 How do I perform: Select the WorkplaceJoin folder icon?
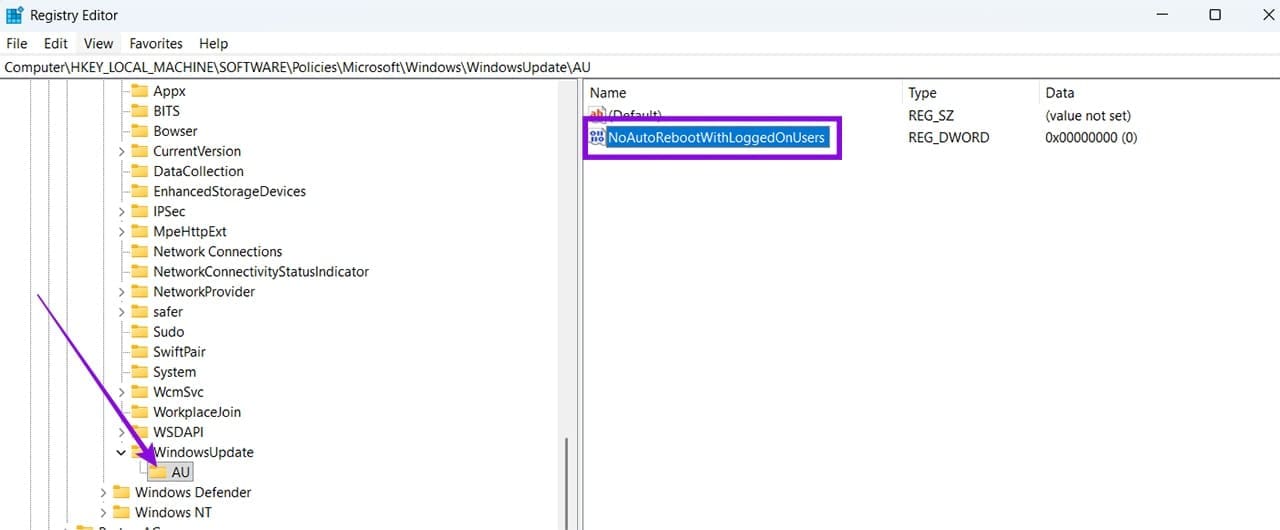click(139, 411)
